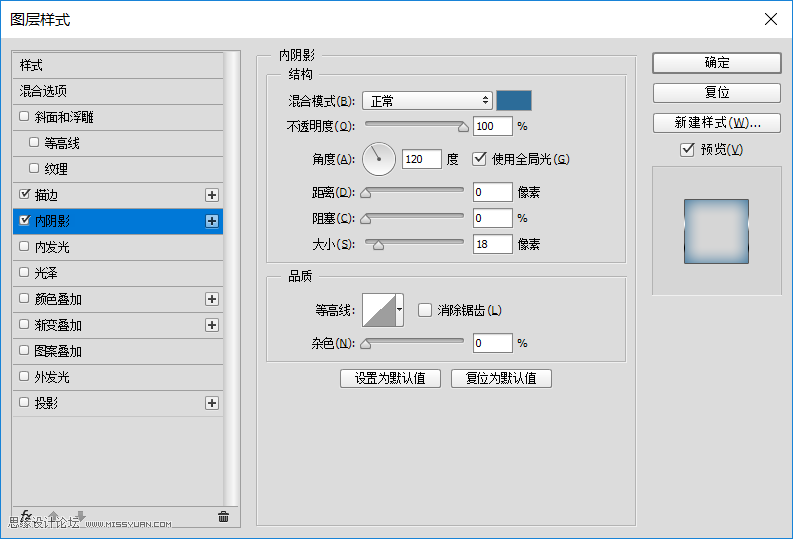Screen dimensions: 793x539
Task: Uncheck the 使用全局光 option
Action: [479, 158]
